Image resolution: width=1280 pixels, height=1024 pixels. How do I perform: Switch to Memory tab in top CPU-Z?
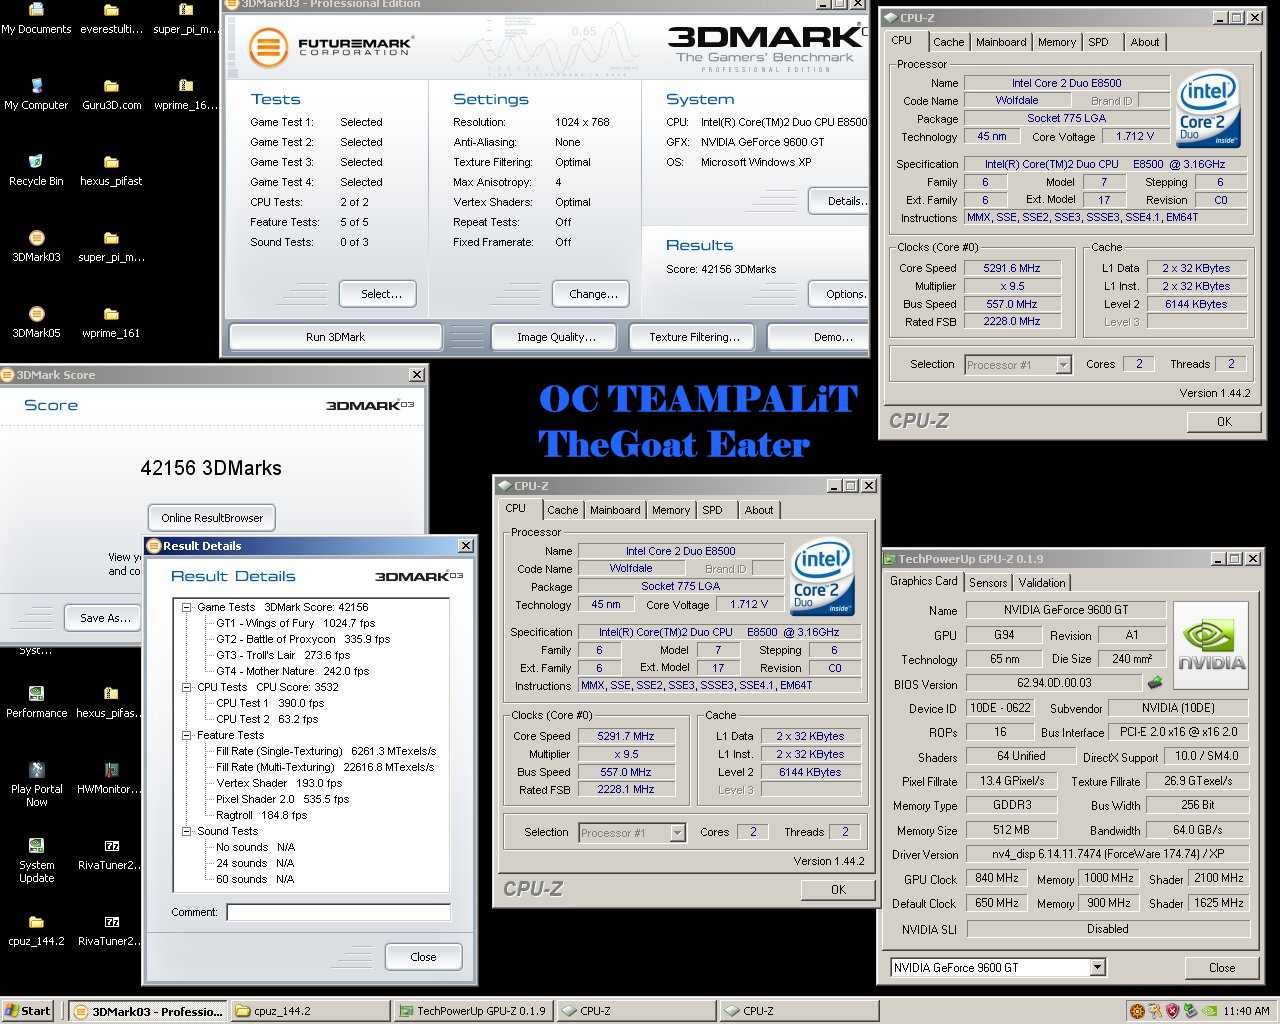point(1057,42)
